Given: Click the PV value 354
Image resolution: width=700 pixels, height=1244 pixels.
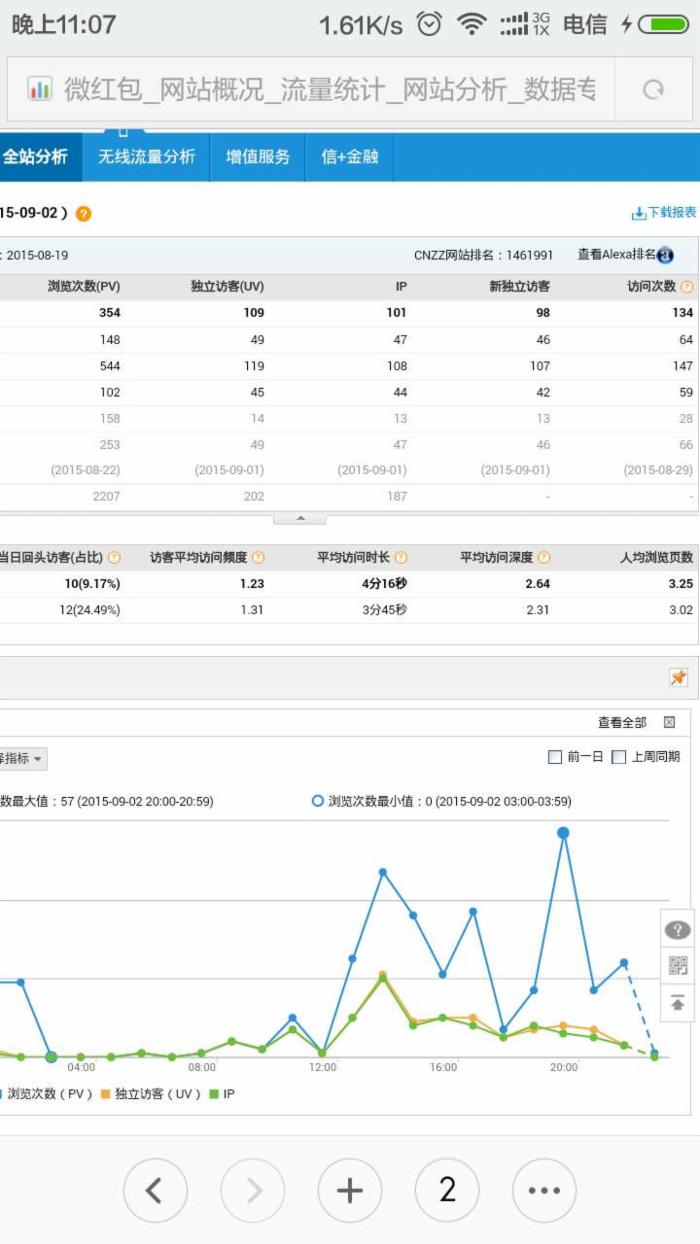Looking at the screenshot, I should pyautogui.click(x=110, y=313).
